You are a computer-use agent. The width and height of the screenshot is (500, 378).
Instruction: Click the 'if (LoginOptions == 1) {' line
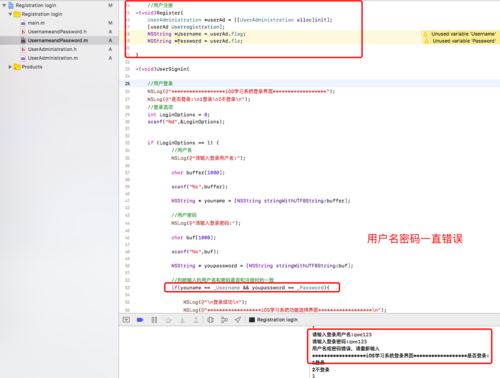183,143
